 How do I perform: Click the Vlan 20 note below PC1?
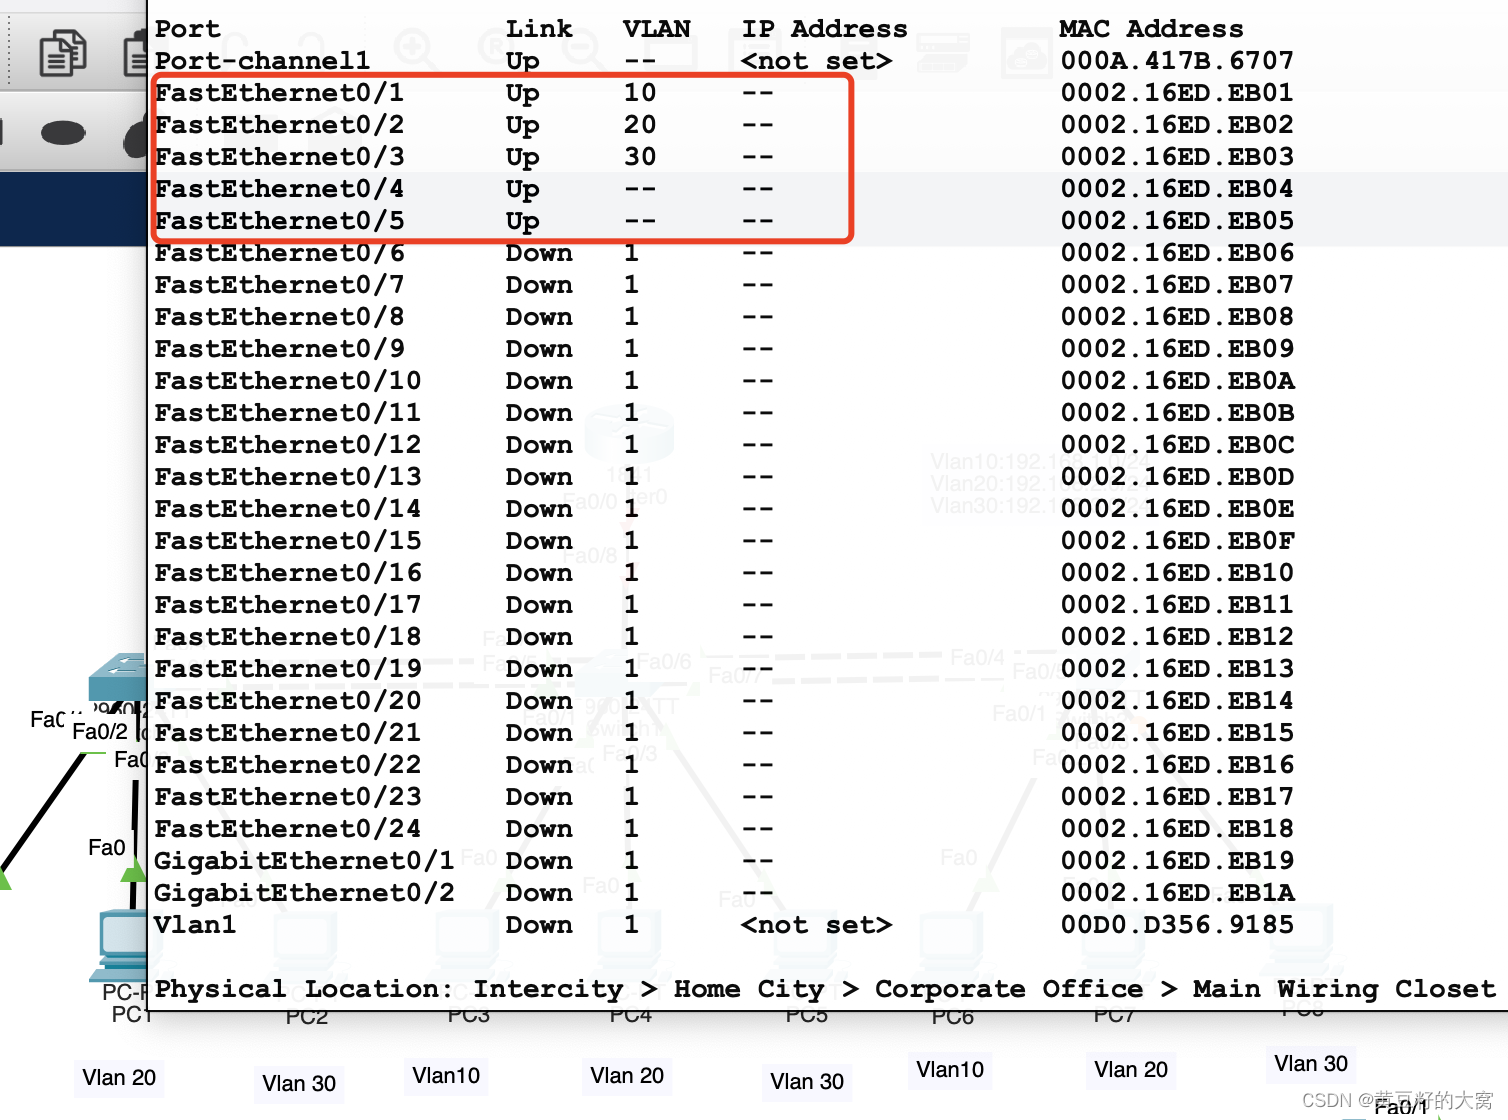119,1077
